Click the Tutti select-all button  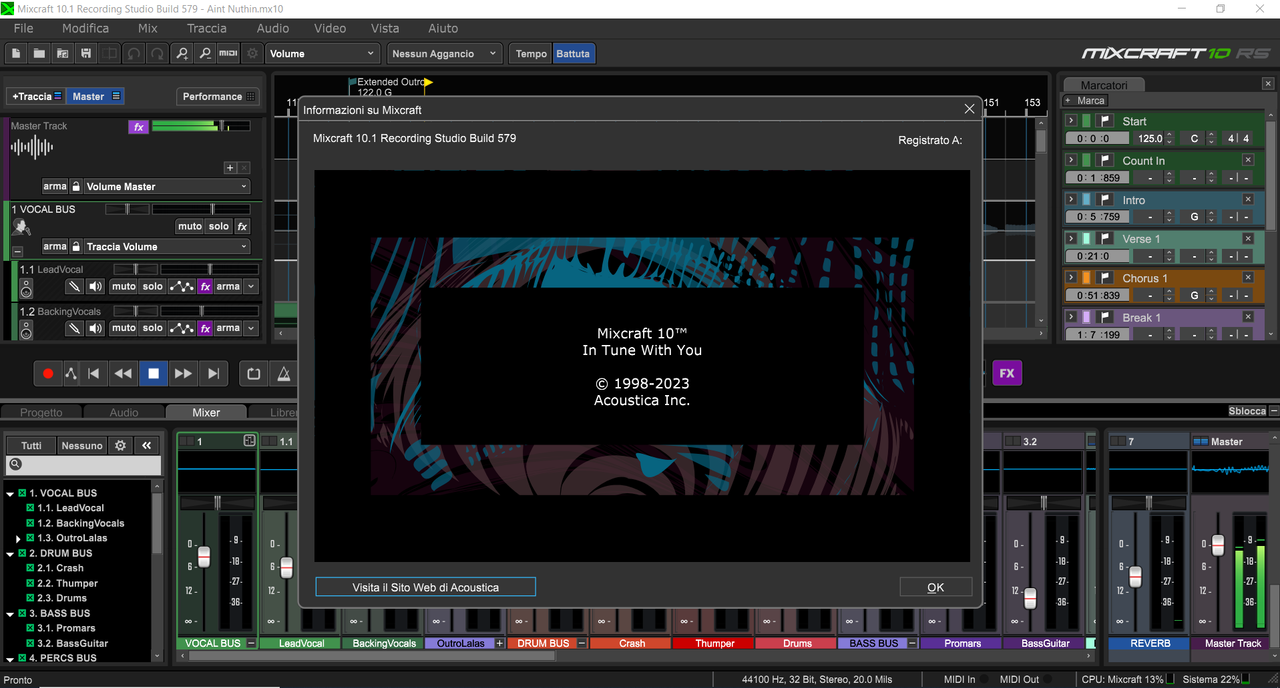tap(31, 445)
